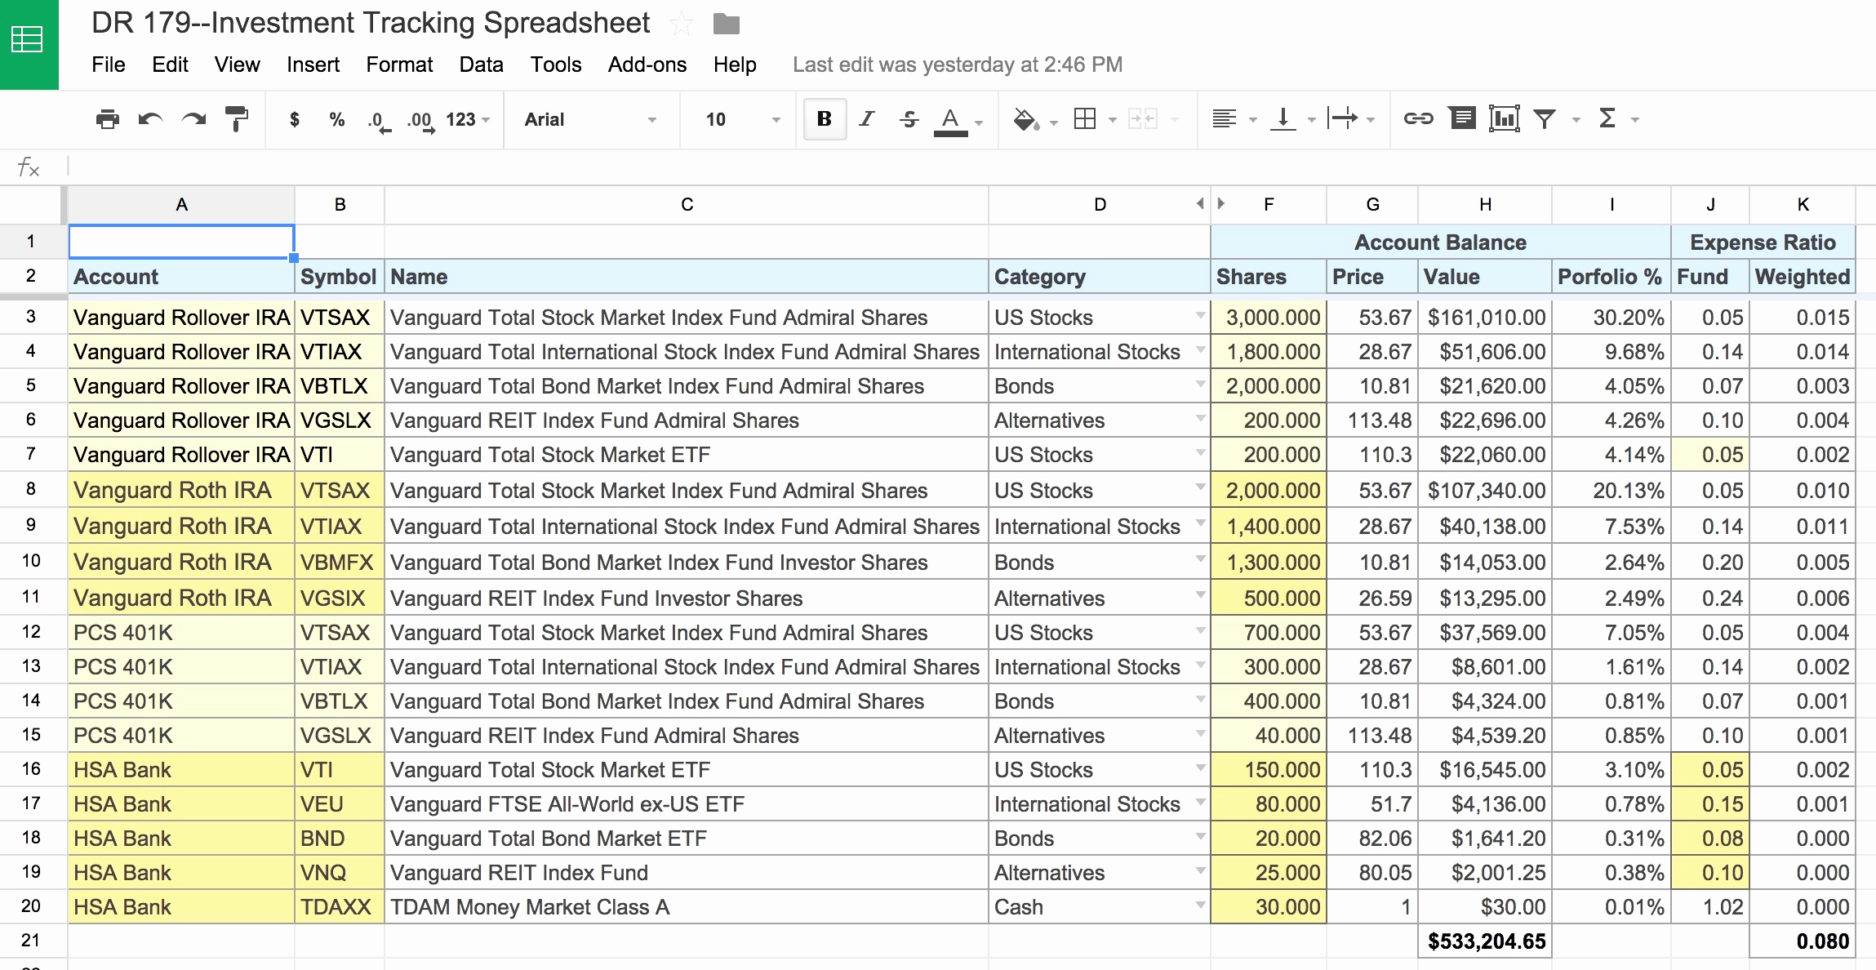The width and height of the screenshot is (1876, 970).
Task: Open the Add-ons menu
Action: [x=646, y=64]
